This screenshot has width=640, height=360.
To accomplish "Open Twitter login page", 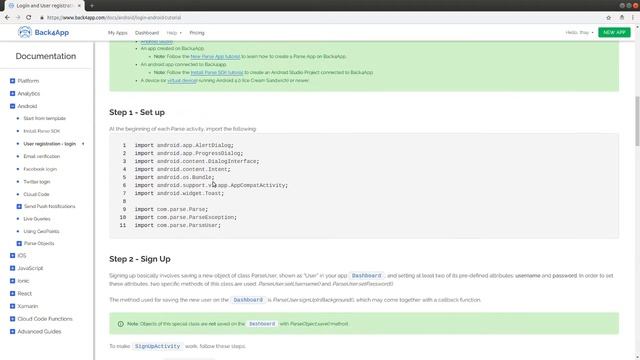I will tap(37, 182).
